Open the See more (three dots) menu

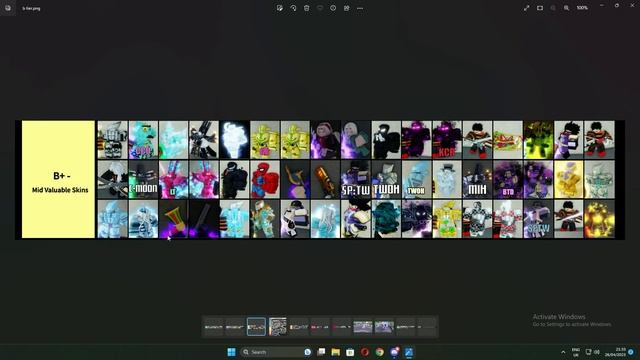360,8
